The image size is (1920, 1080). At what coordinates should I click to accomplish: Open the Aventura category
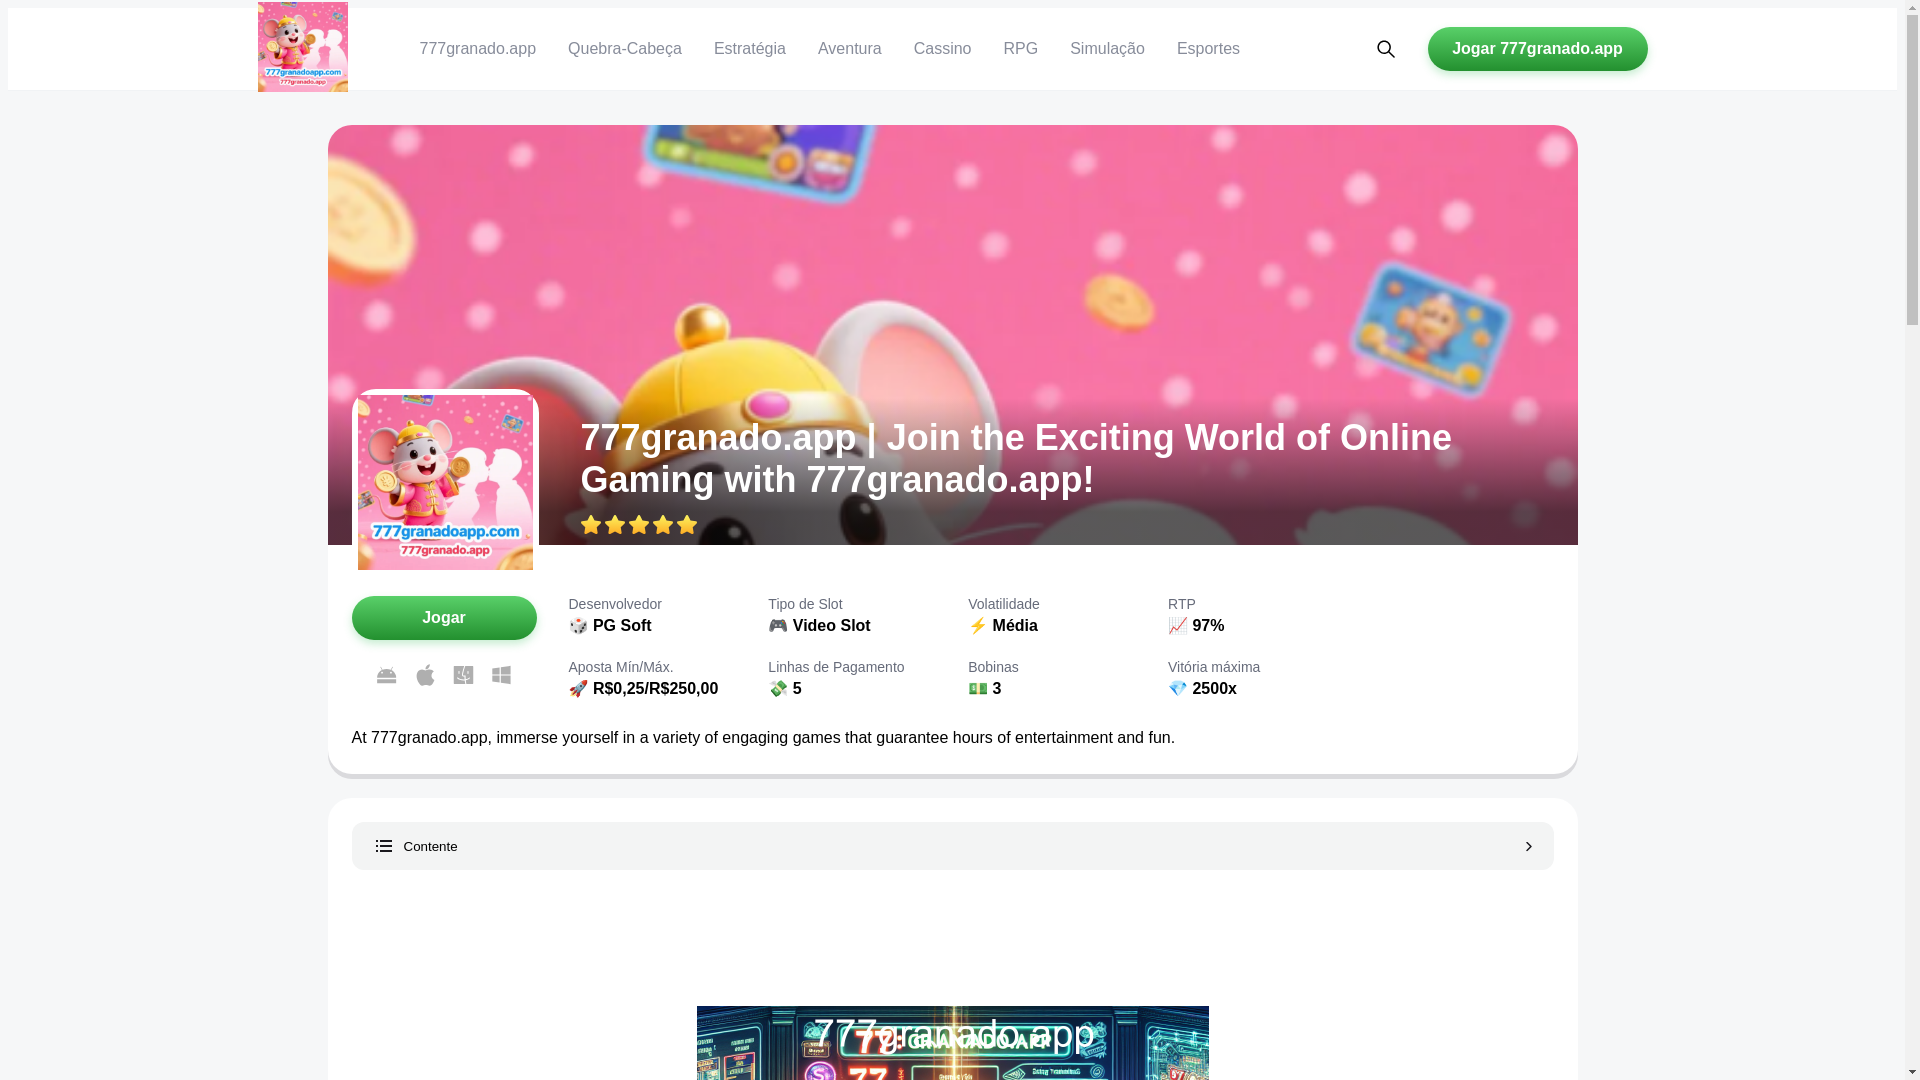coord(850,49)
